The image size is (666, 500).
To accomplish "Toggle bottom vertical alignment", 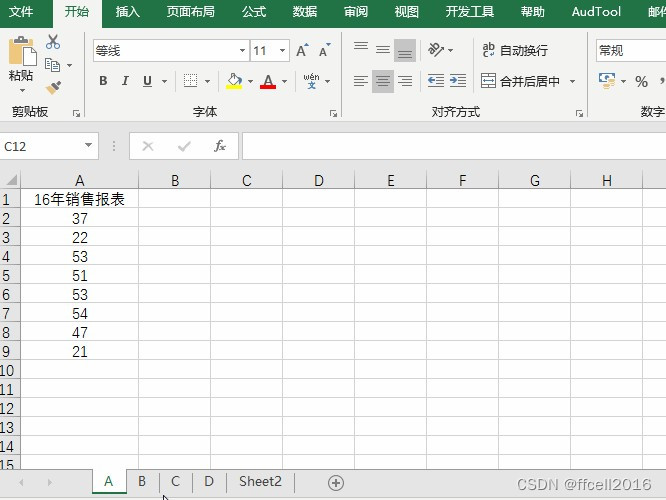I will (x=405, y=50).
